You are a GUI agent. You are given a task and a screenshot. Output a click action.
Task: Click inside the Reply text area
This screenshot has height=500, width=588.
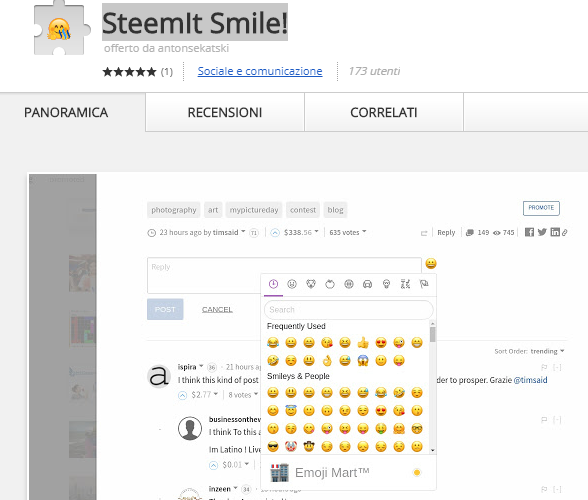click(284, 275)
